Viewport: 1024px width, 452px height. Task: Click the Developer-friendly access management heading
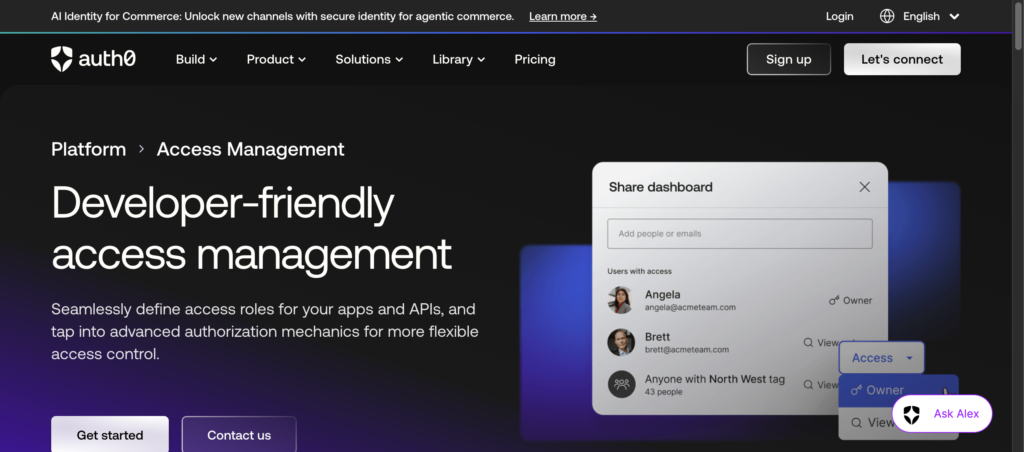pos(251,229)
